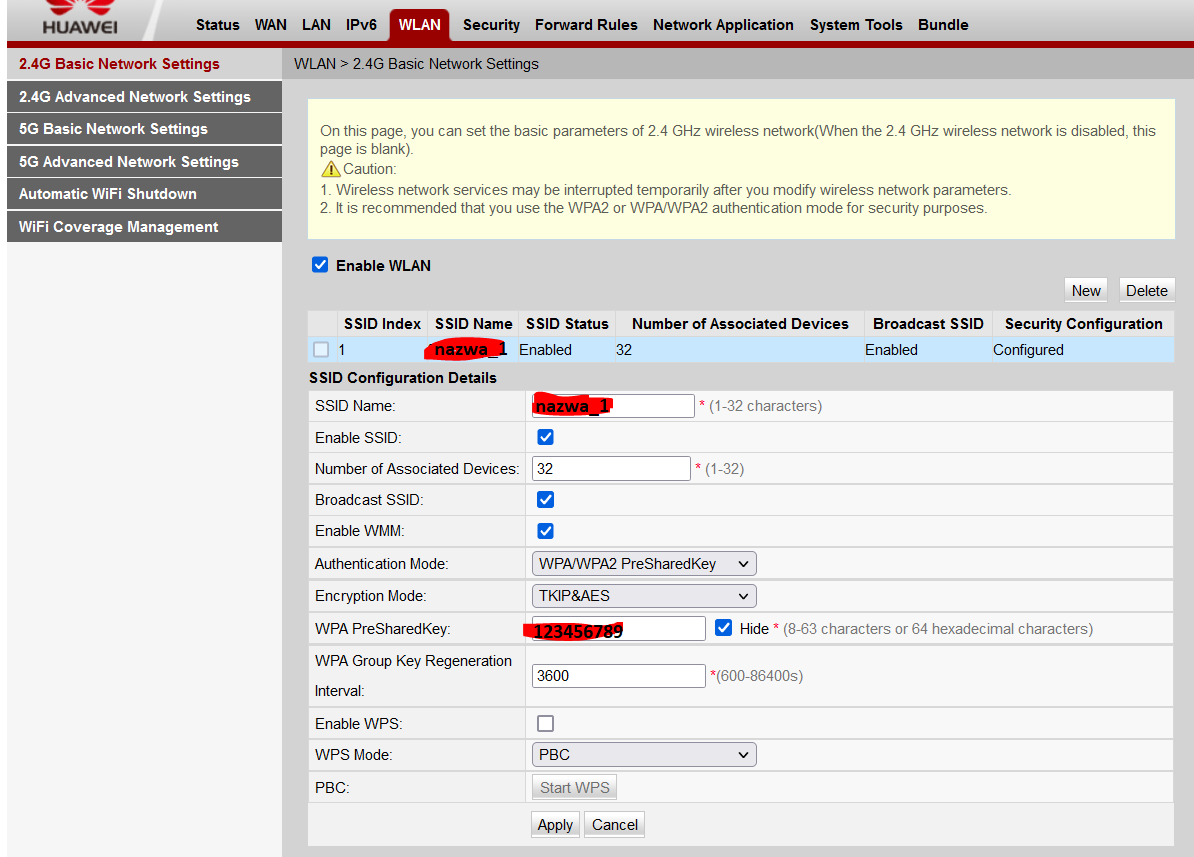Select the checkbox for SSID Index 1 row
1194x857 pixels.
pyautogui.click(x=320, y=349)
